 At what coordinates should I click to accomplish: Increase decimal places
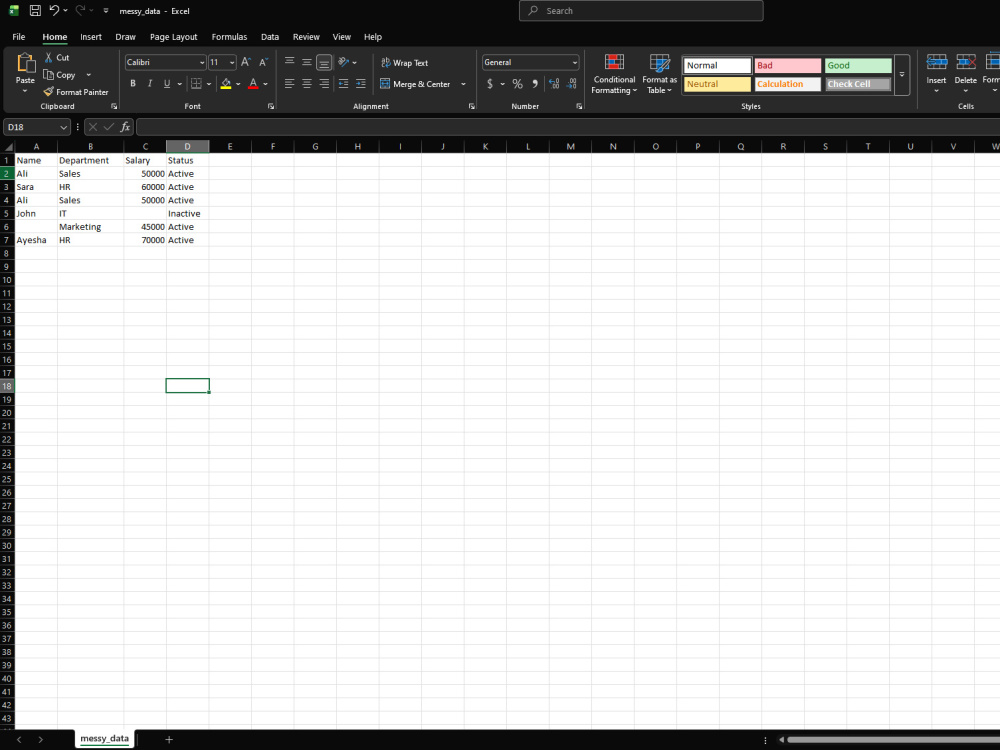click(x=554, y=84)
